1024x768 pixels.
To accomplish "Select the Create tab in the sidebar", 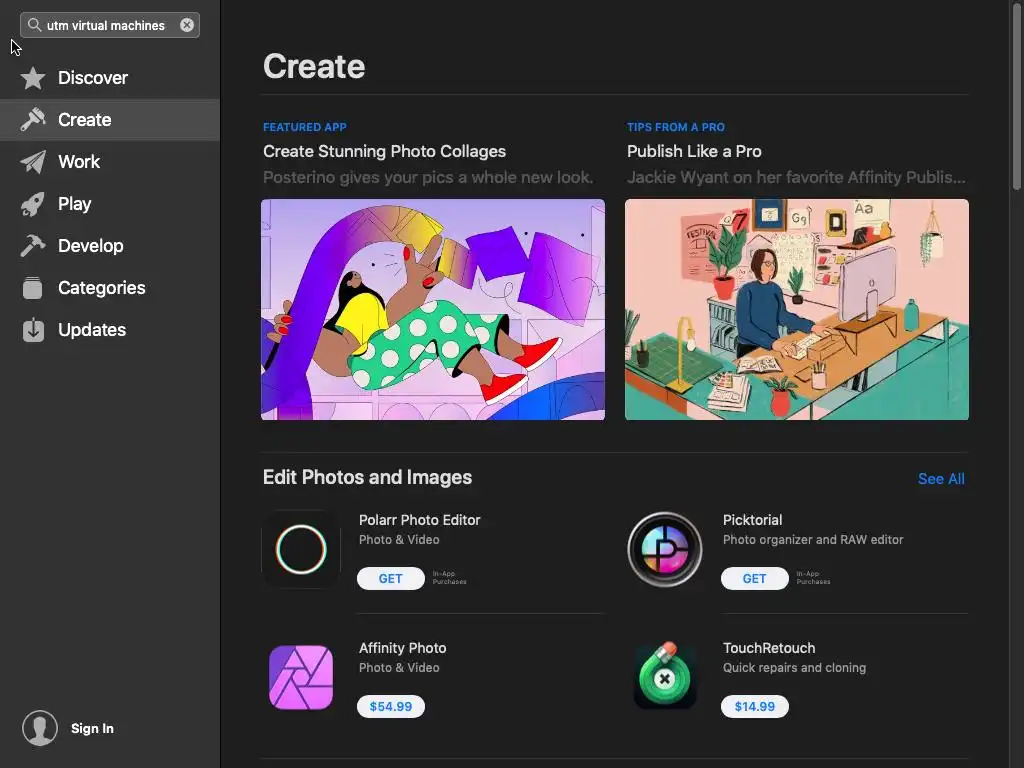I will point(85,120).
